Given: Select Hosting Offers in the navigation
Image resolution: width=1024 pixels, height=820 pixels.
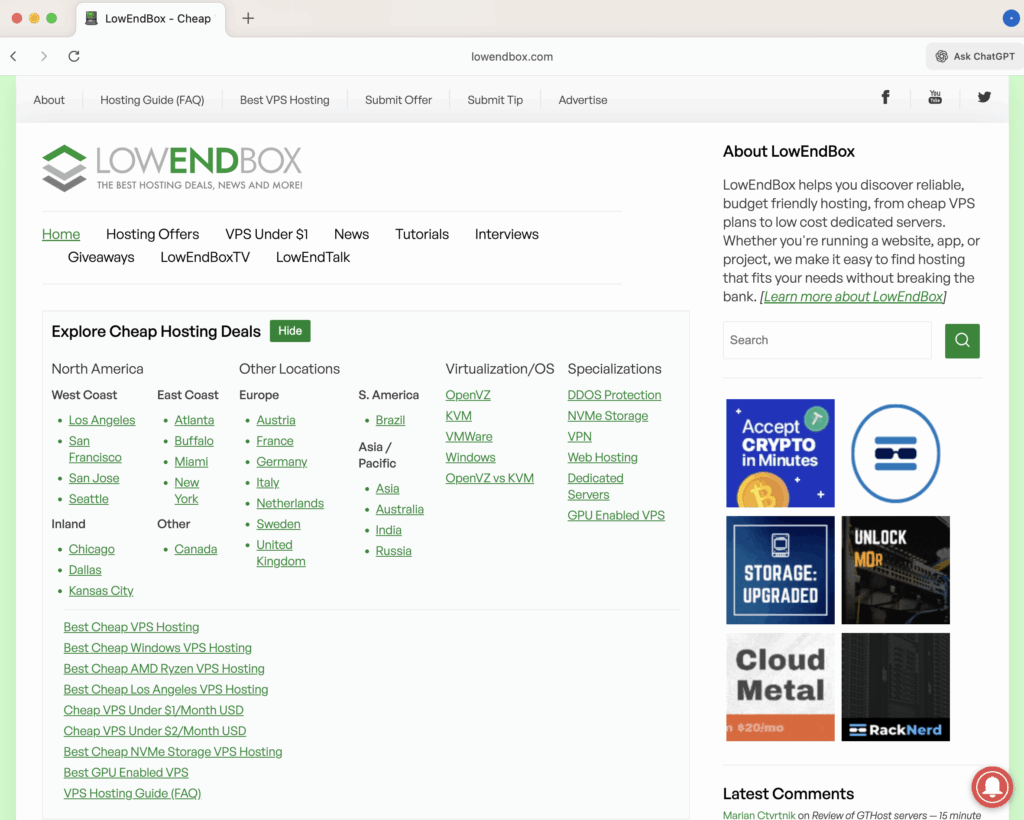Looking at the screenshot, I should 152,234.
